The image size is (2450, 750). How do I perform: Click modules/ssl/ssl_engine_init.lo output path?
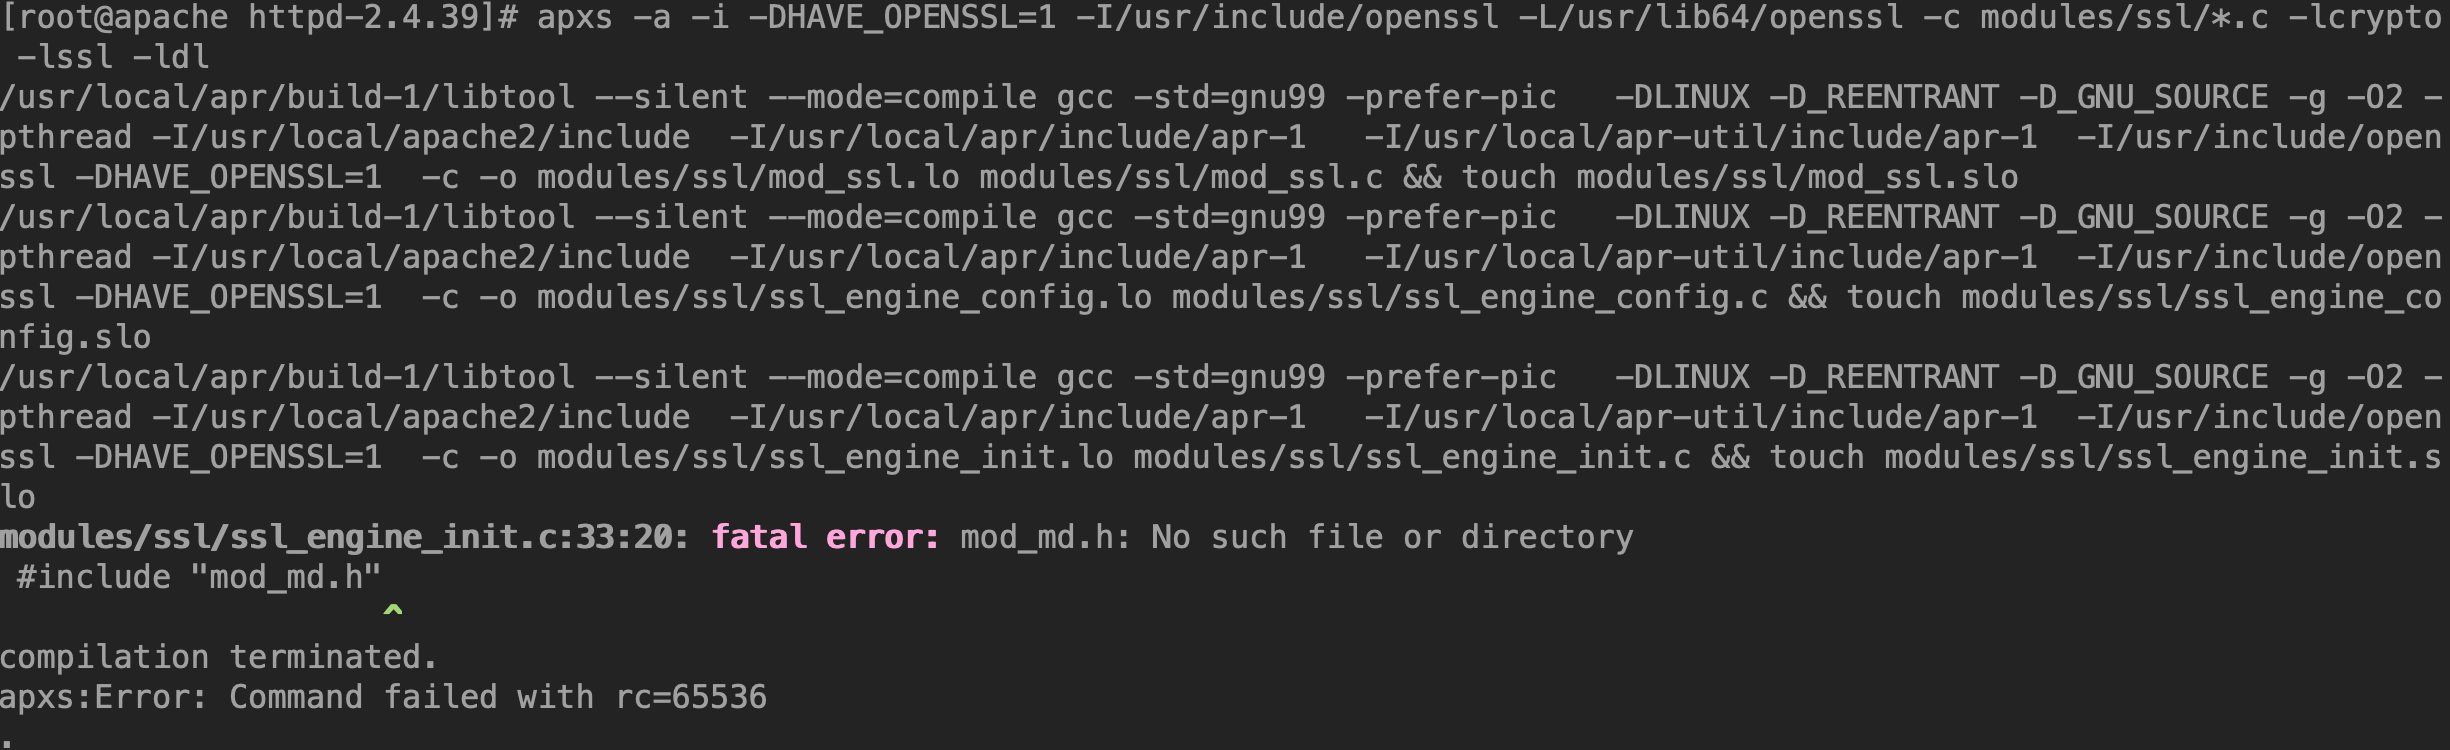(x=825, y=458)
